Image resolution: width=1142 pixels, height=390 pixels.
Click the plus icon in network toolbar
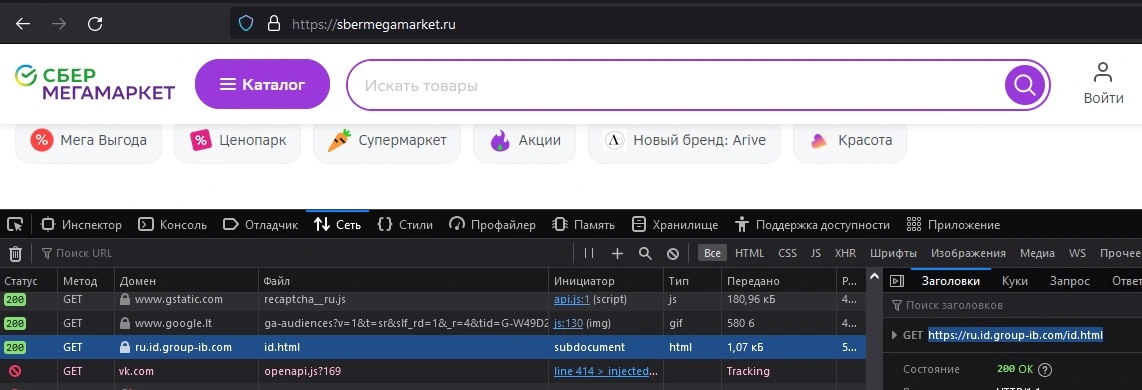point(618,254)
